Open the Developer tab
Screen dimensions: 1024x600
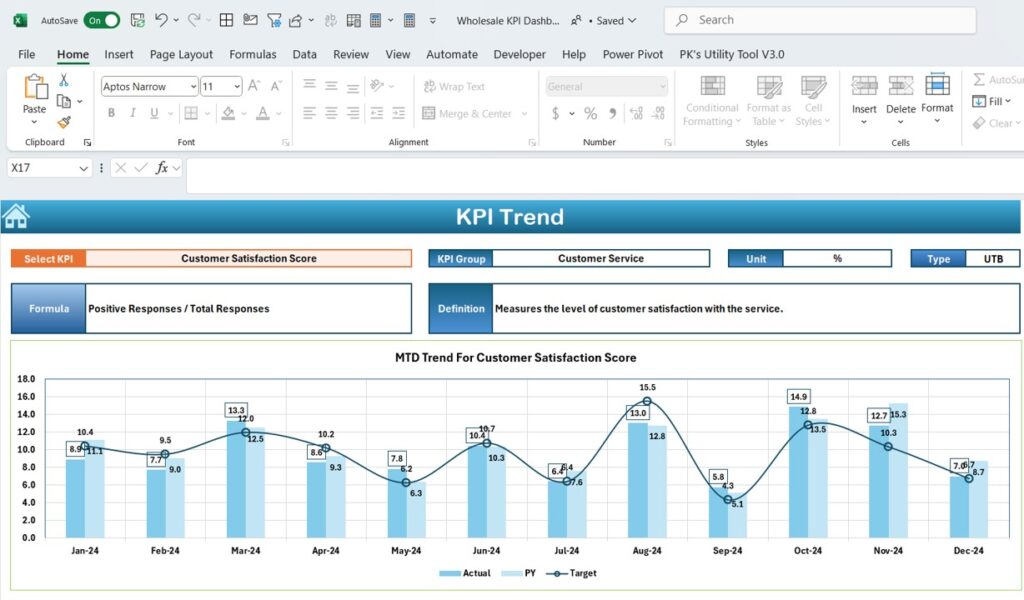[x=519, y=54]
